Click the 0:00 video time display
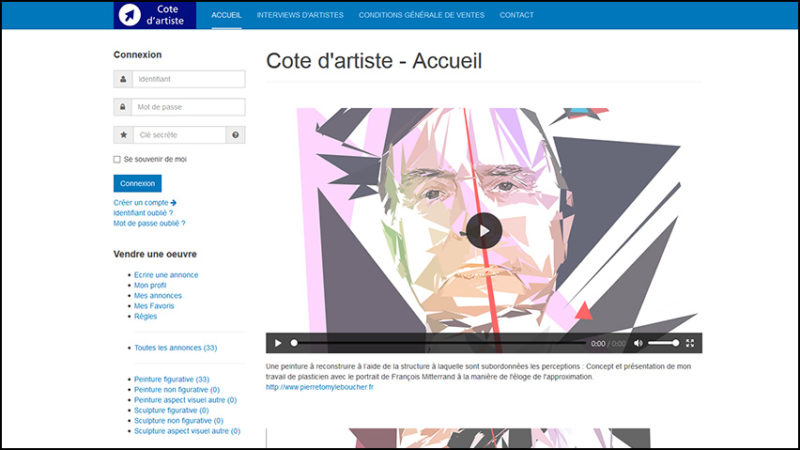The height and width of the screenshot is (450, 800). click(598, 344)
